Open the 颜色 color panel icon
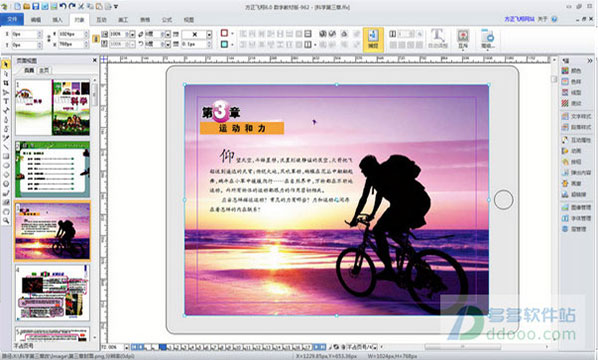Viewport: 598px width, 360px height. tap(565, 71)
